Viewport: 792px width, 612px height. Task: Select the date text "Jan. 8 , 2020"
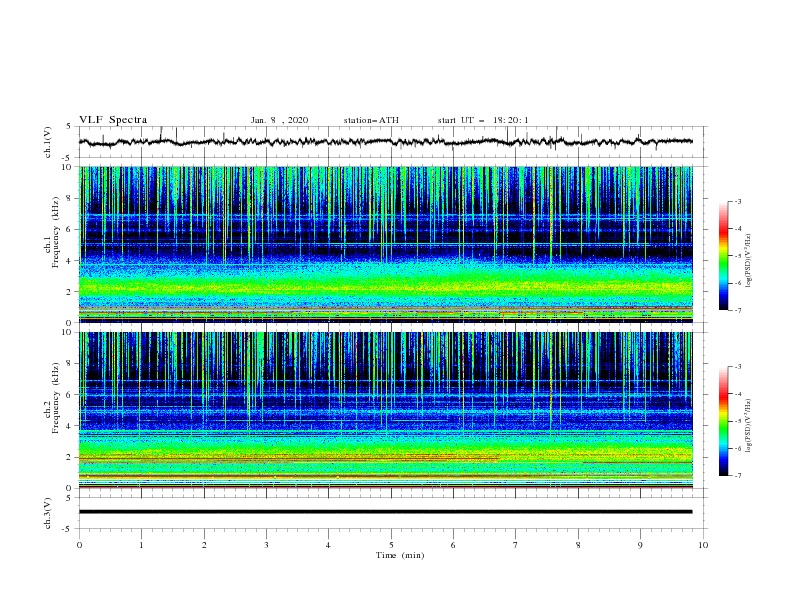pyautogui.click(x=279, y=120)
